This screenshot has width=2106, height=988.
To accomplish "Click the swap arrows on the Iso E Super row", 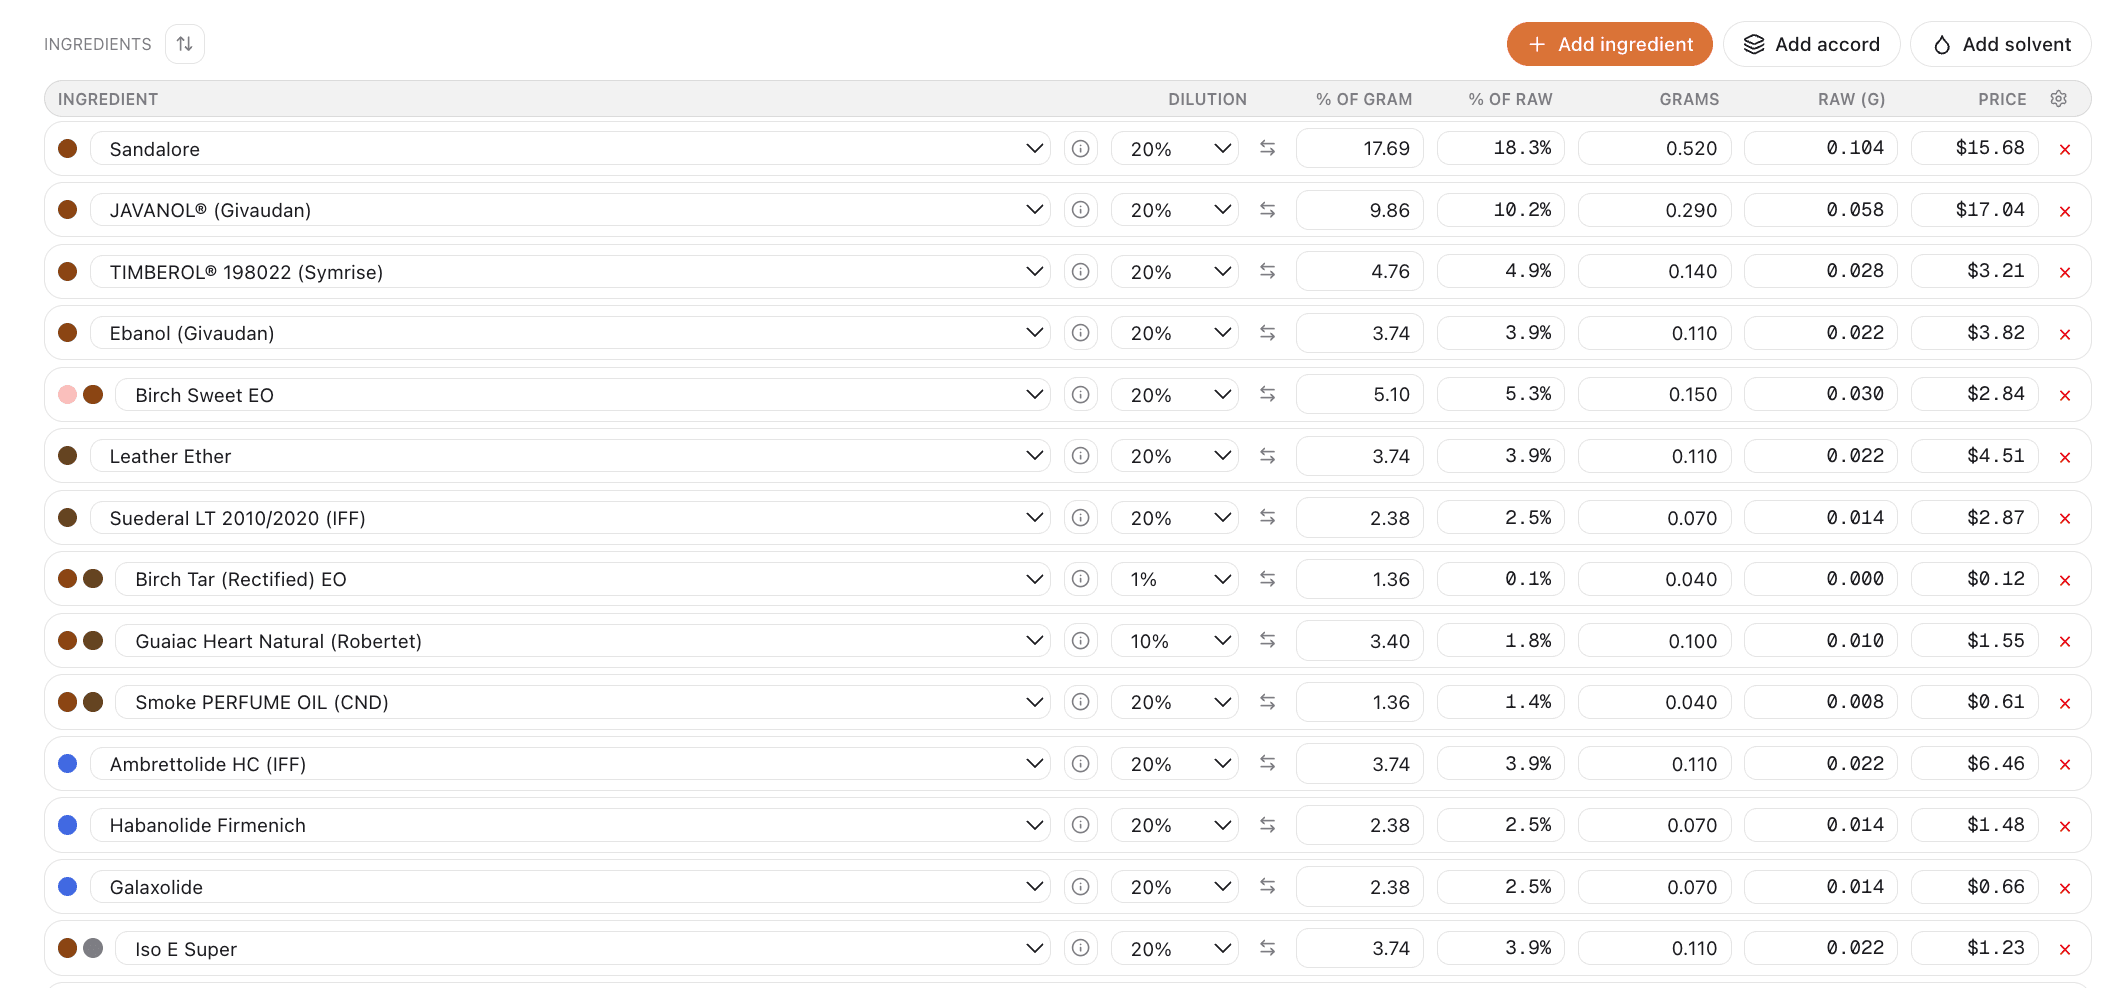I will click(1267, 948).
